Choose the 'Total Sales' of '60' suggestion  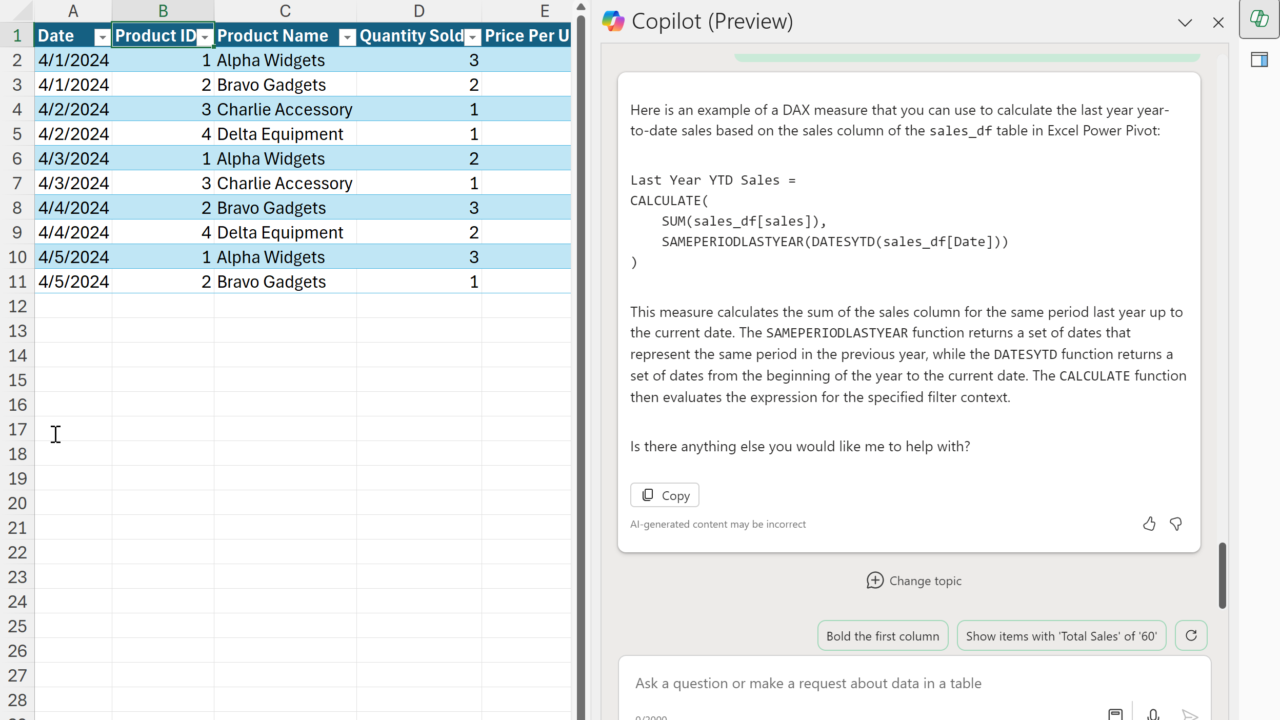1061,636
